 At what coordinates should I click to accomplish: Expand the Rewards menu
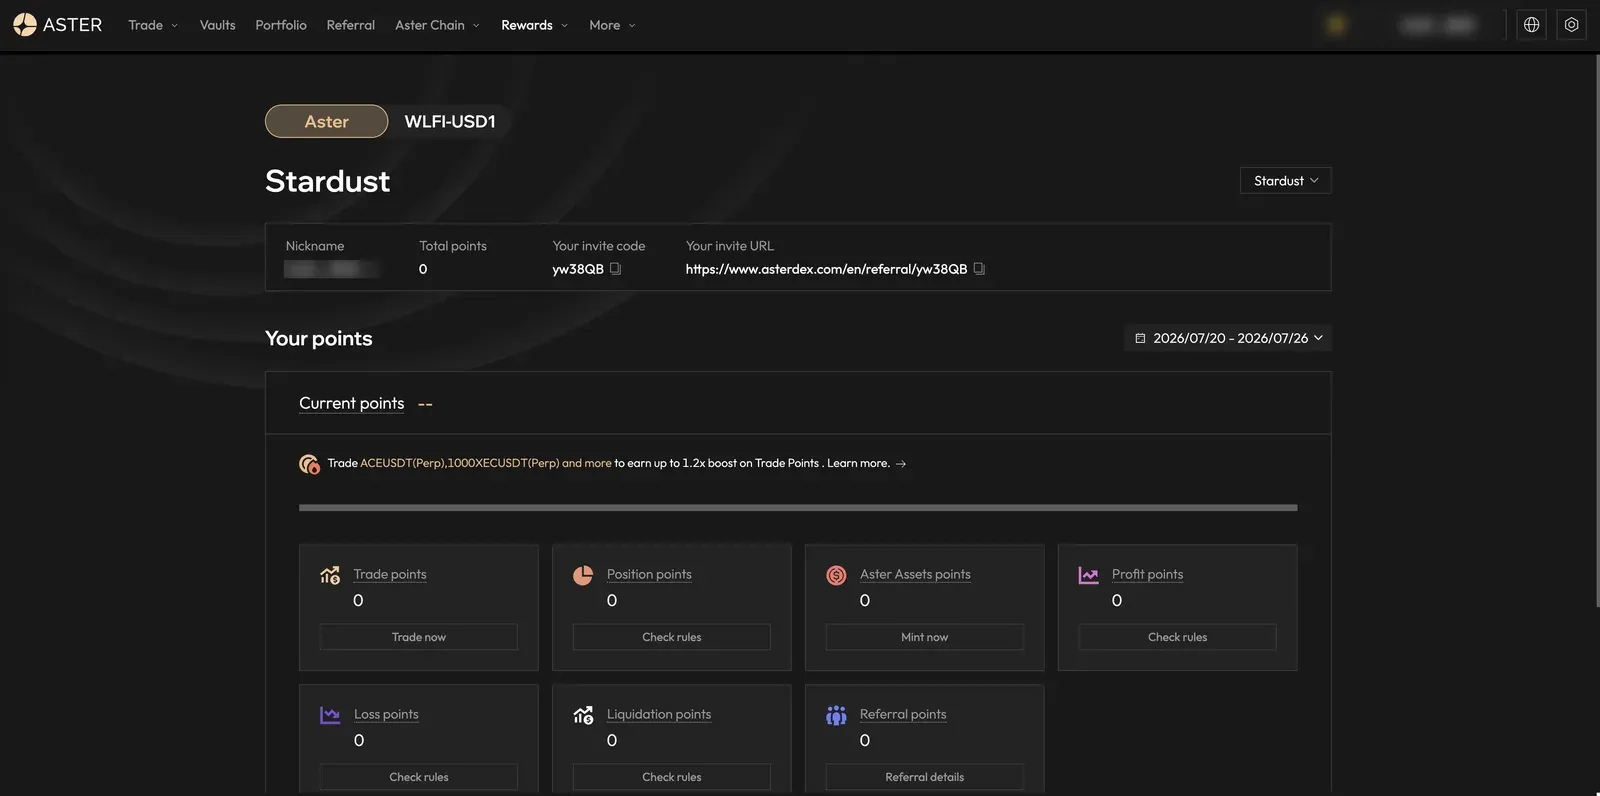pyautogui.click(x=534, y=25)
